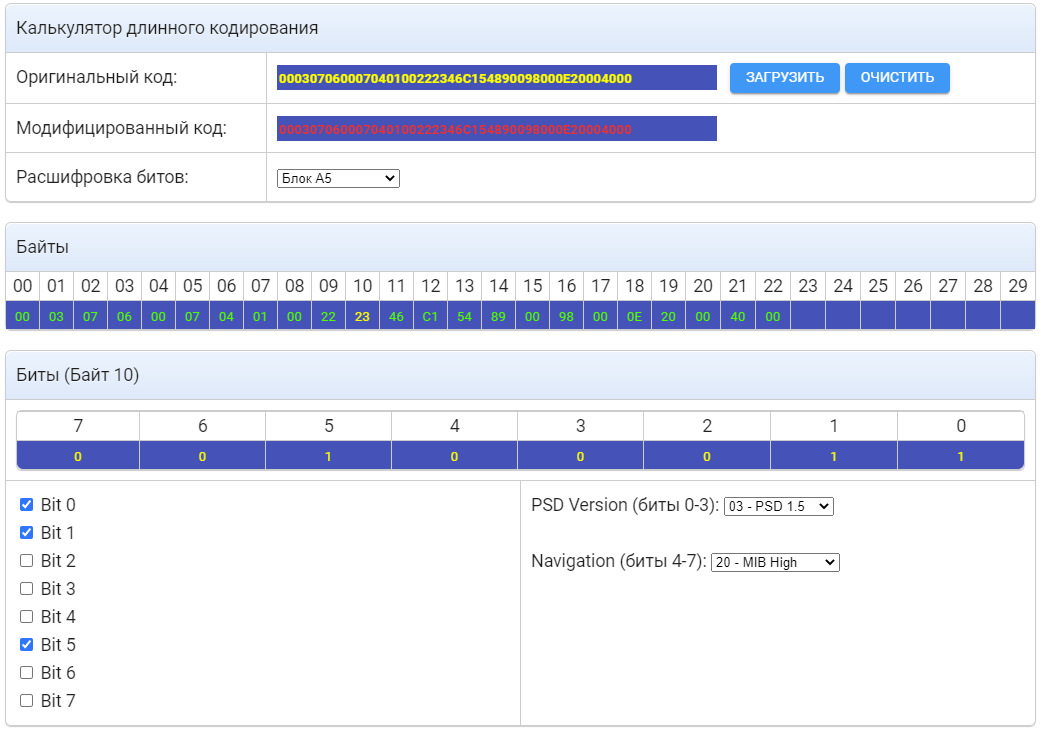Enable the Bit 6 checkbox
1041x732 pixels.
[27, 673]
